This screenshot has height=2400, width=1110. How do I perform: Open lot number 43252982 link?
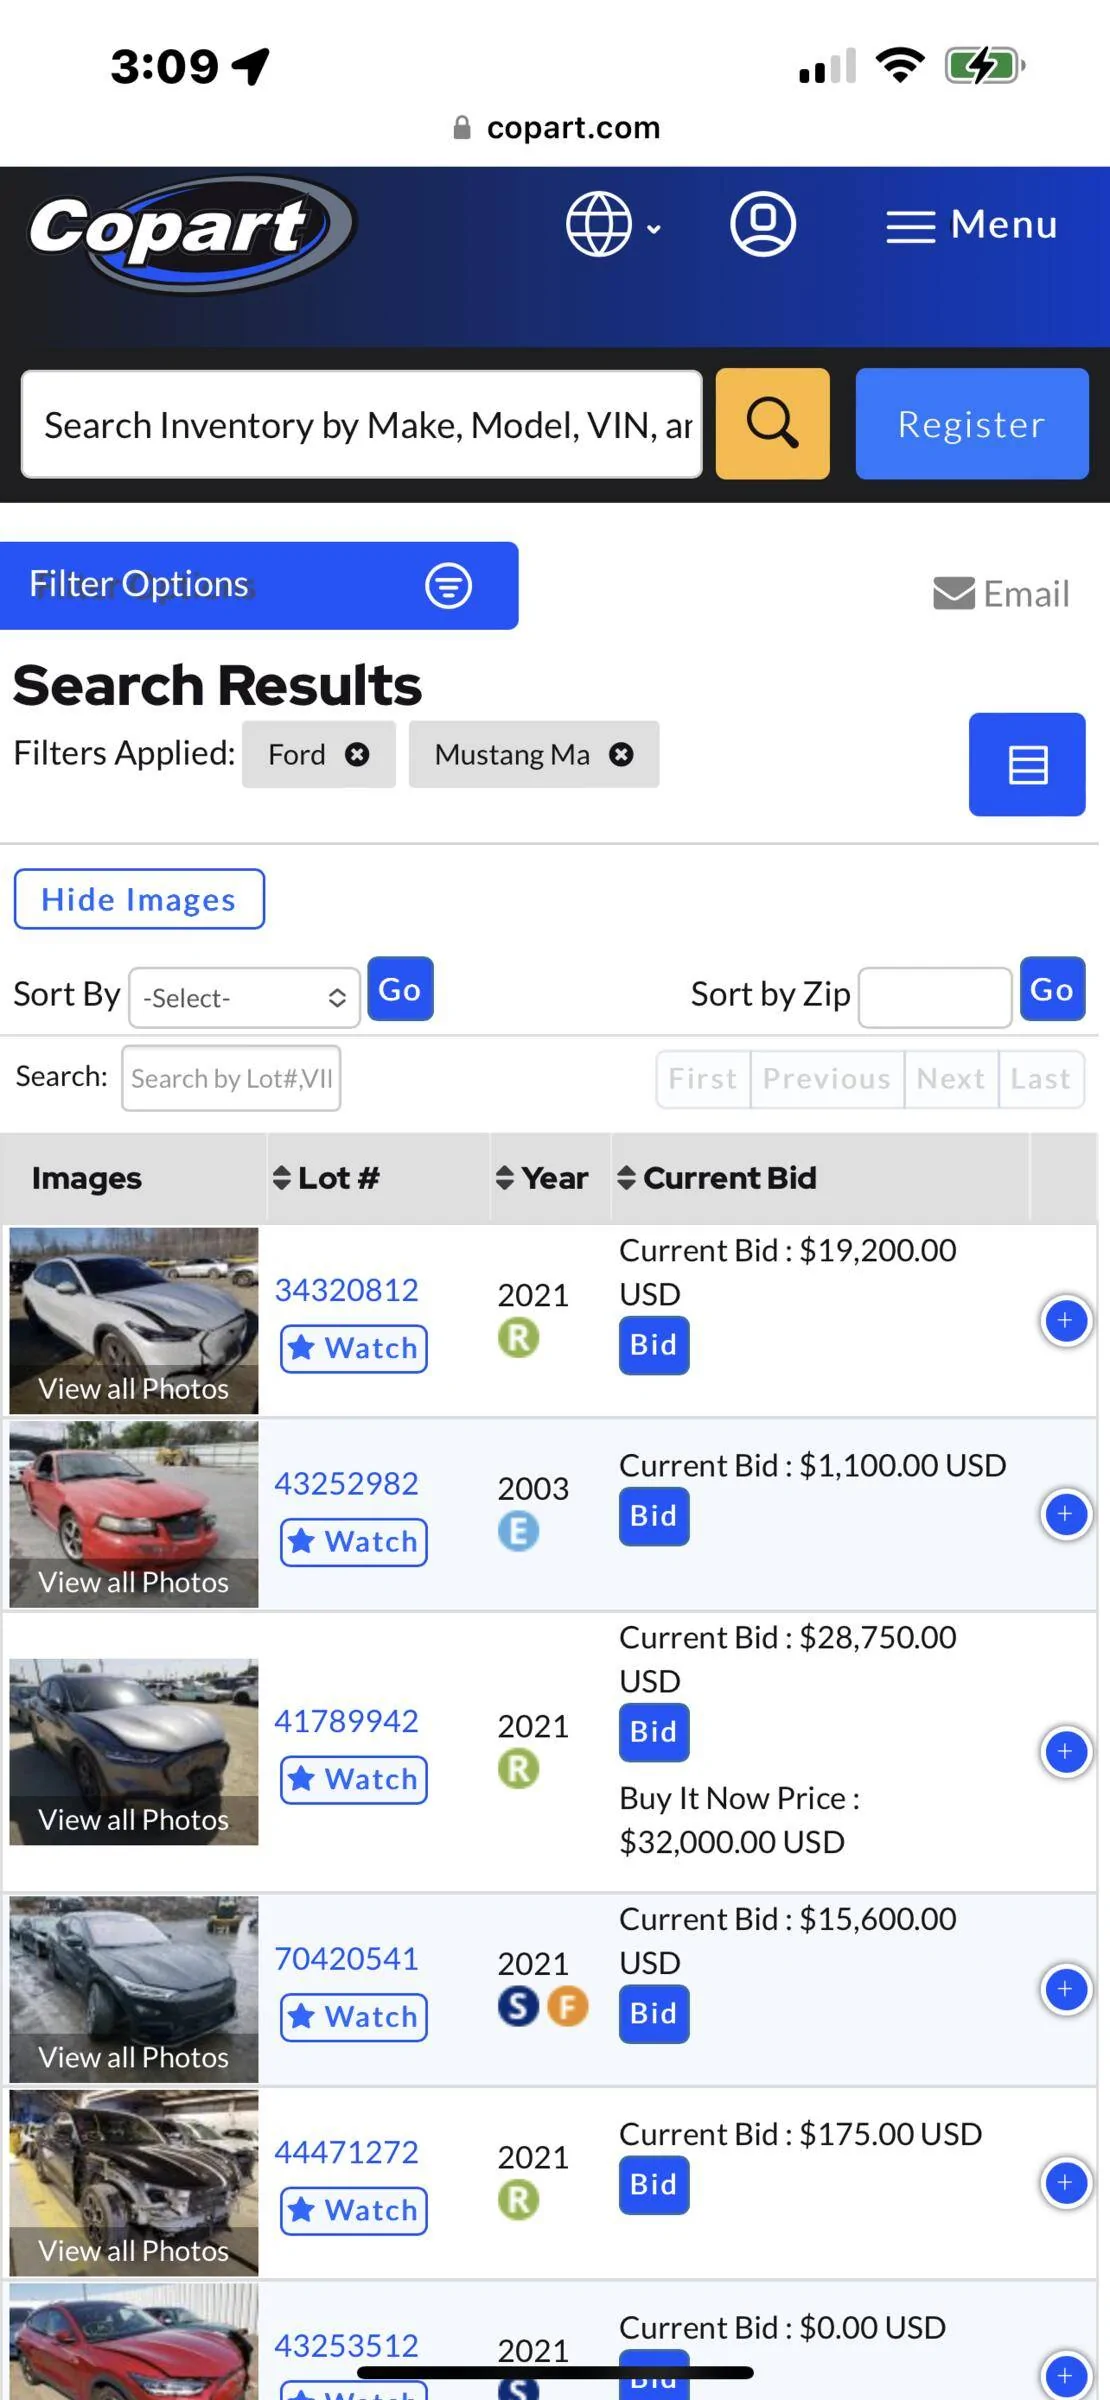(346, 1483)
